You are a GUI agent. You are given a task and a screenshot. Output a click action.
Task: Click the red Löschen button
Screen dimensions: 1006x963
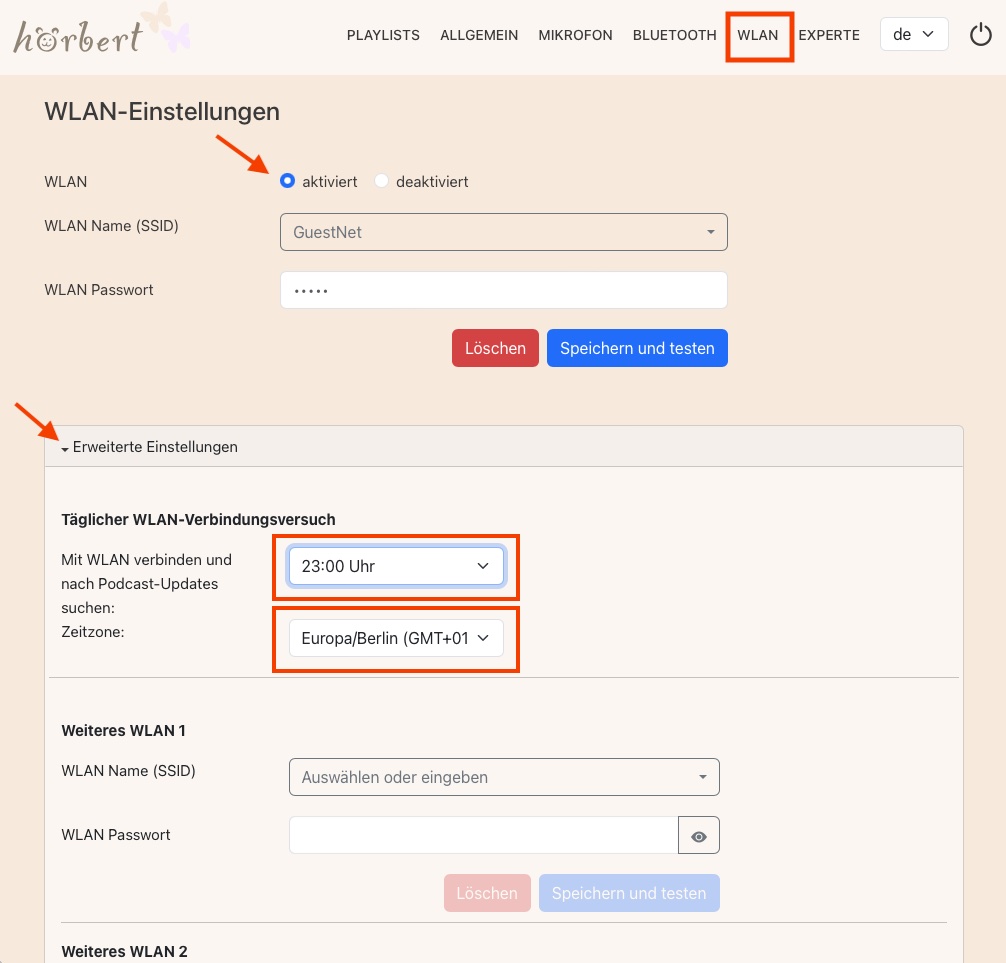click(x=495, y=348)
